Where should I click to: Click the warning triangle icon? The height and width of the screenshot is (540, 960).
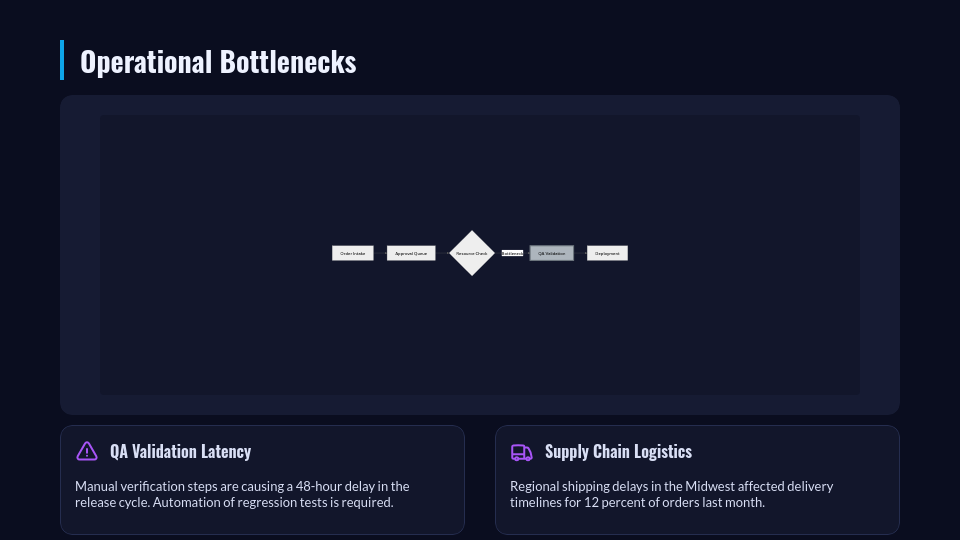[87, 452]
